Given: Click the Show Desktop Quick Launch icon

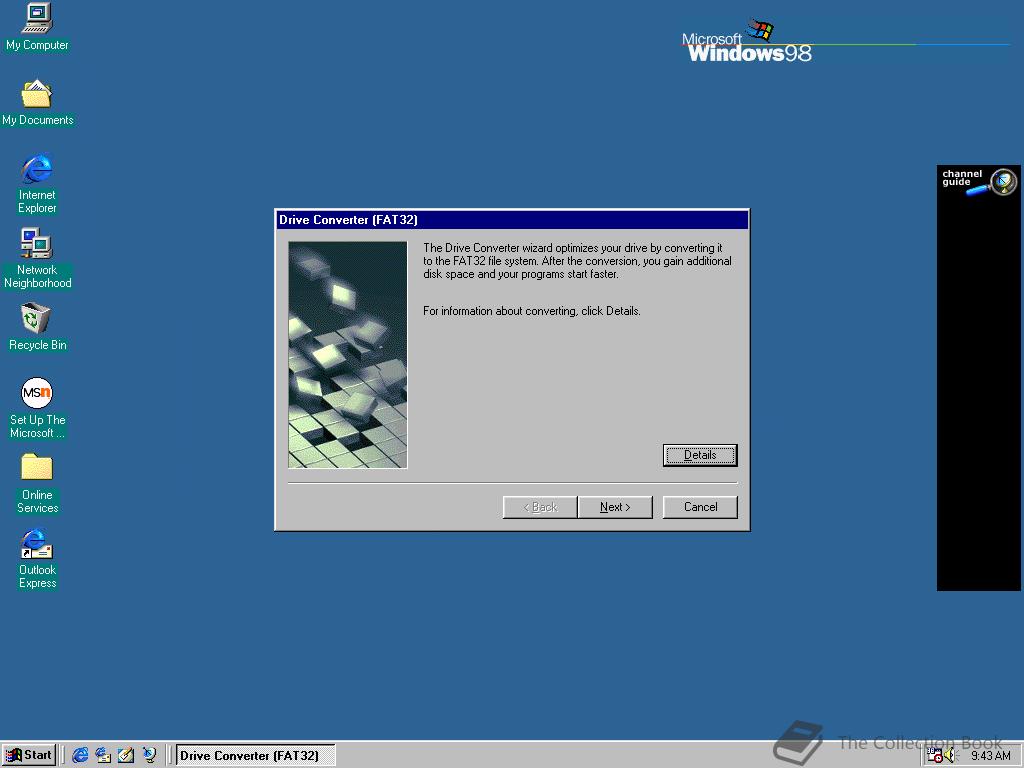Looking at the screenshot, I should pyautogui.click(x=126, y=756).
